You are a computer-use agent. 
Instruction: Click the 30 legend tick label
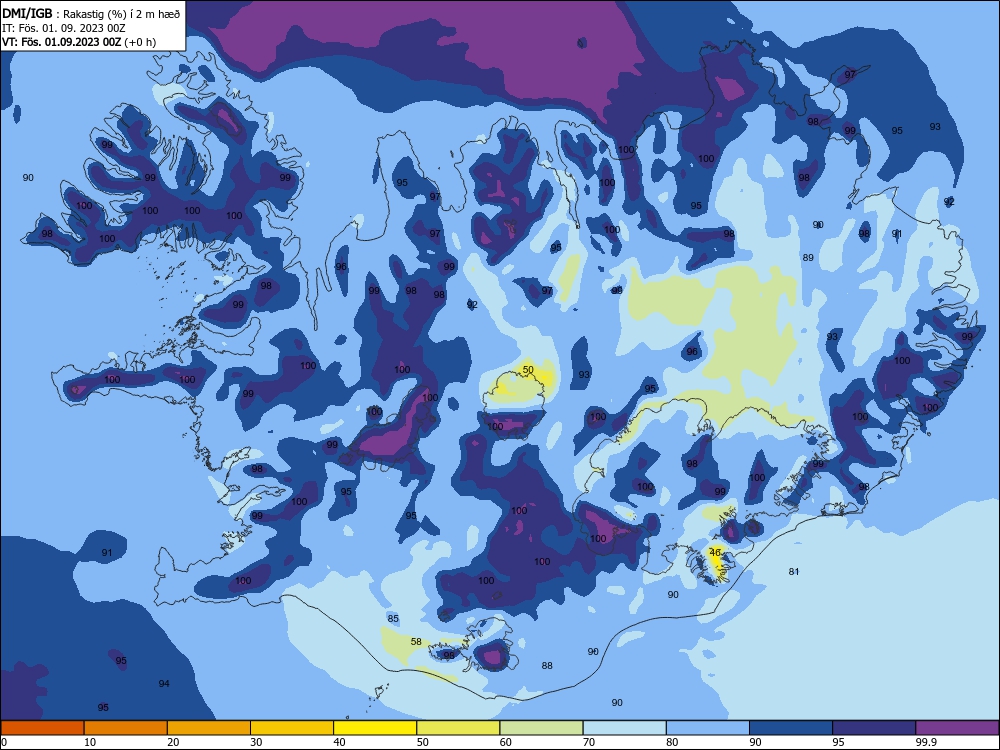256,742
